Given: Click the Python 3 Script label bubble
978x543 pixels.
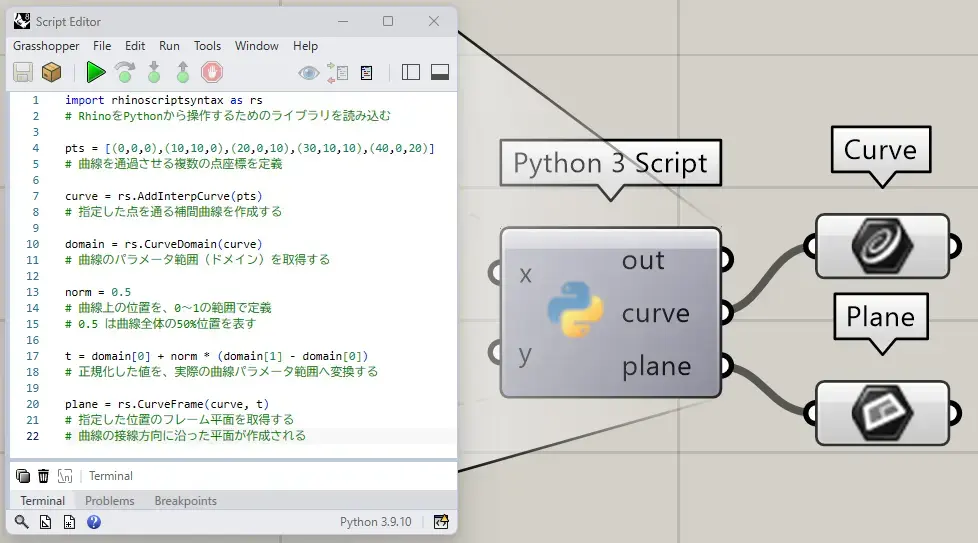Looking at the screenshot, I should click(611, 163).
